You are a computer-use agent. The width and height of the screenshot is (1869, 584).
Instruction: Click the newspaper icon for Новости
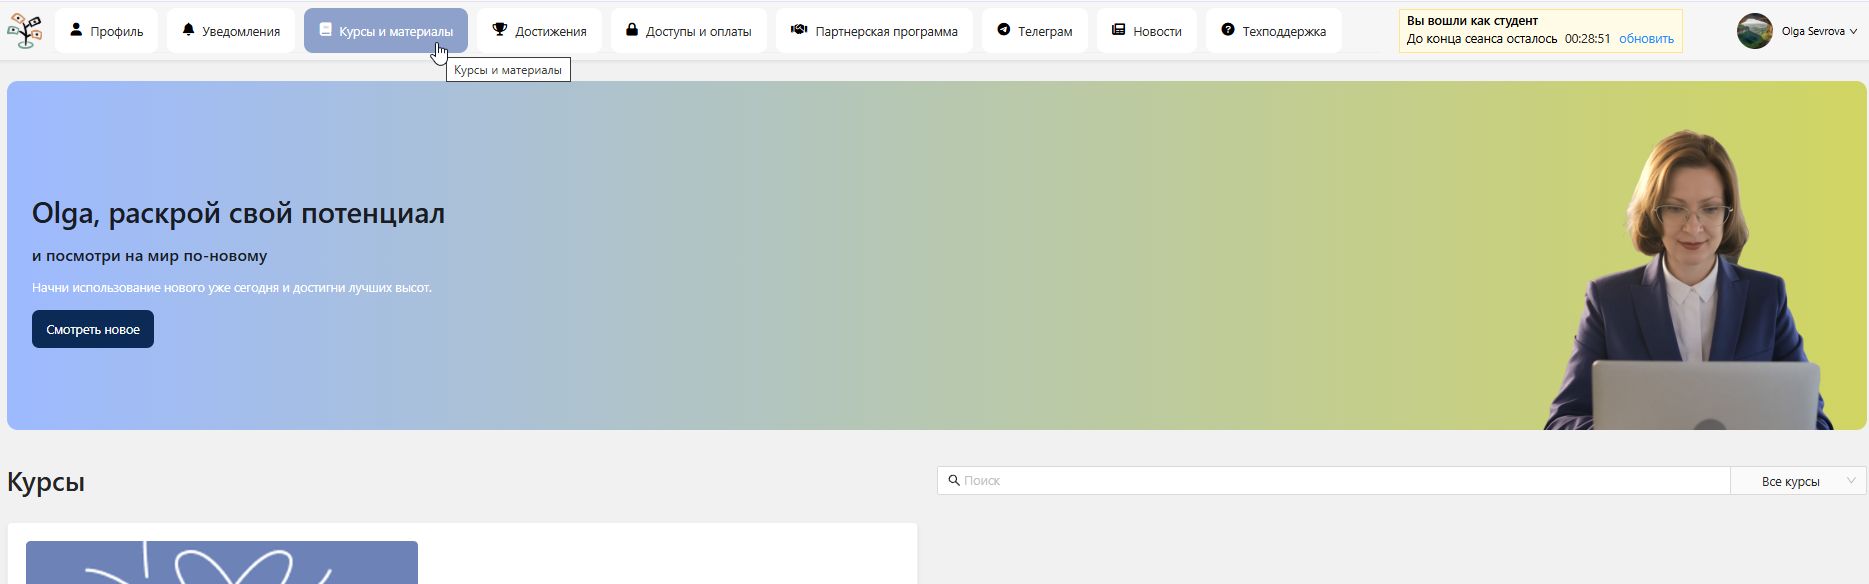coord(1118,30)
